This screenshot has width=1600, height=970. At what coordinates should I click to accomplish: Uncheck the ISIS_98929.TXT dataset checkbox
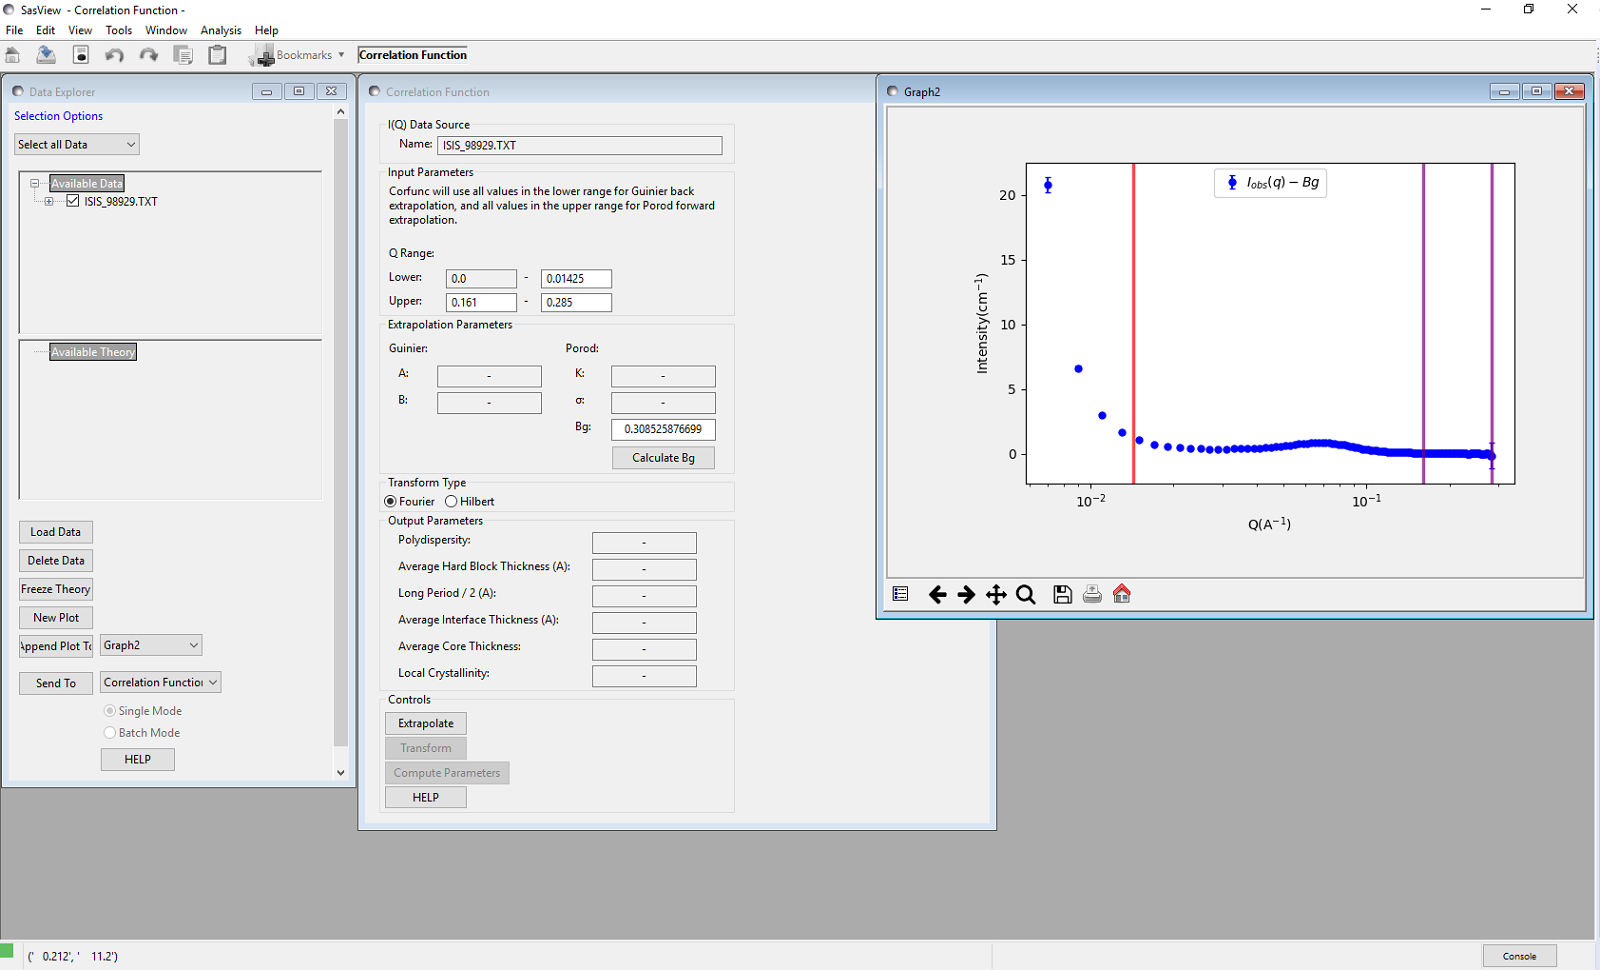[x=73, y=201]
